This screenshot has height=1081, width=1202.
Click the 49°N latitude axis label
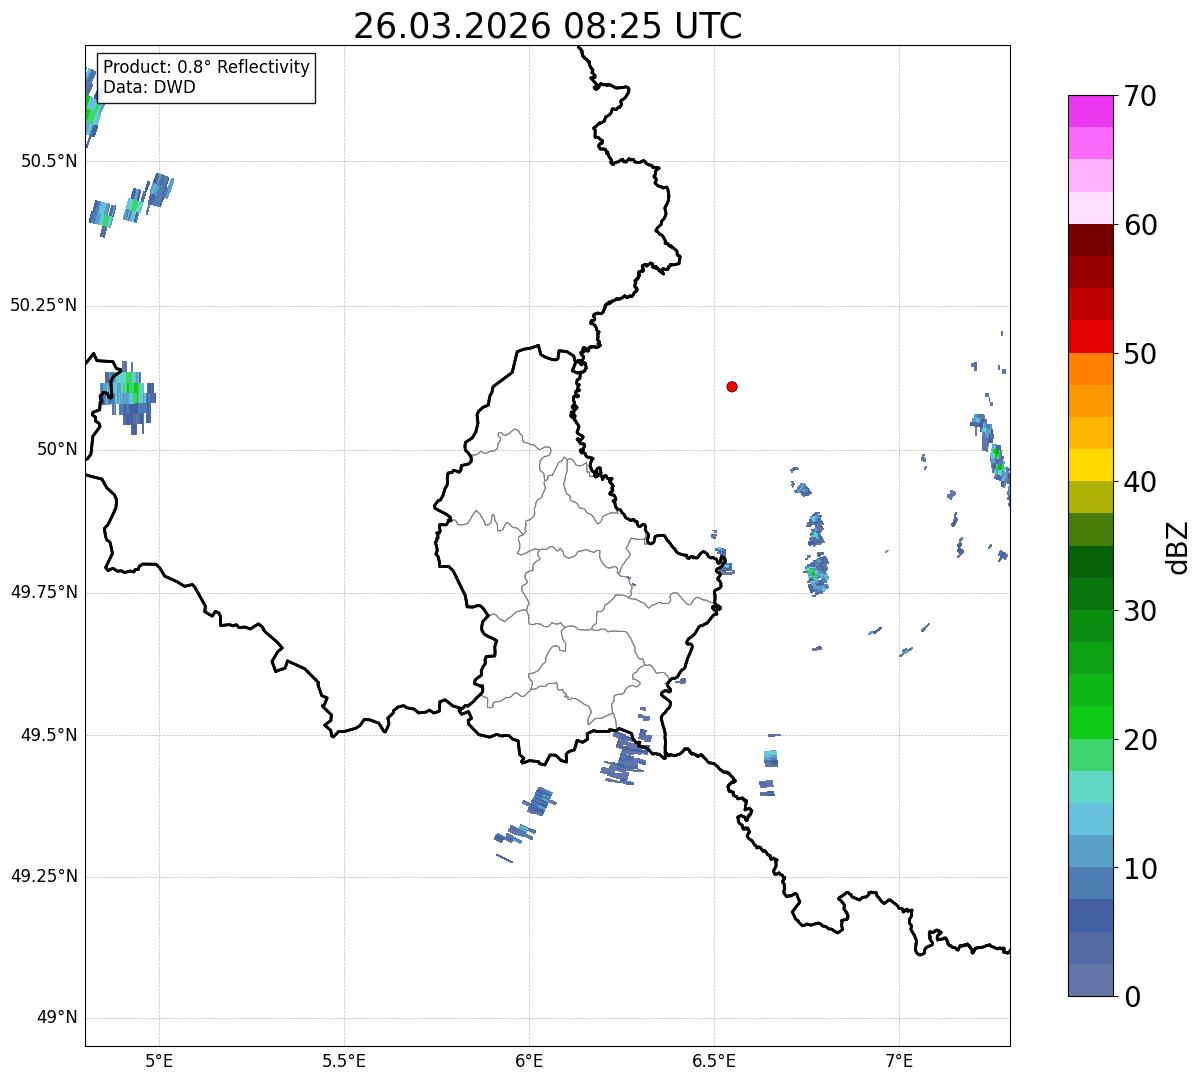[x=57, y=1018]
